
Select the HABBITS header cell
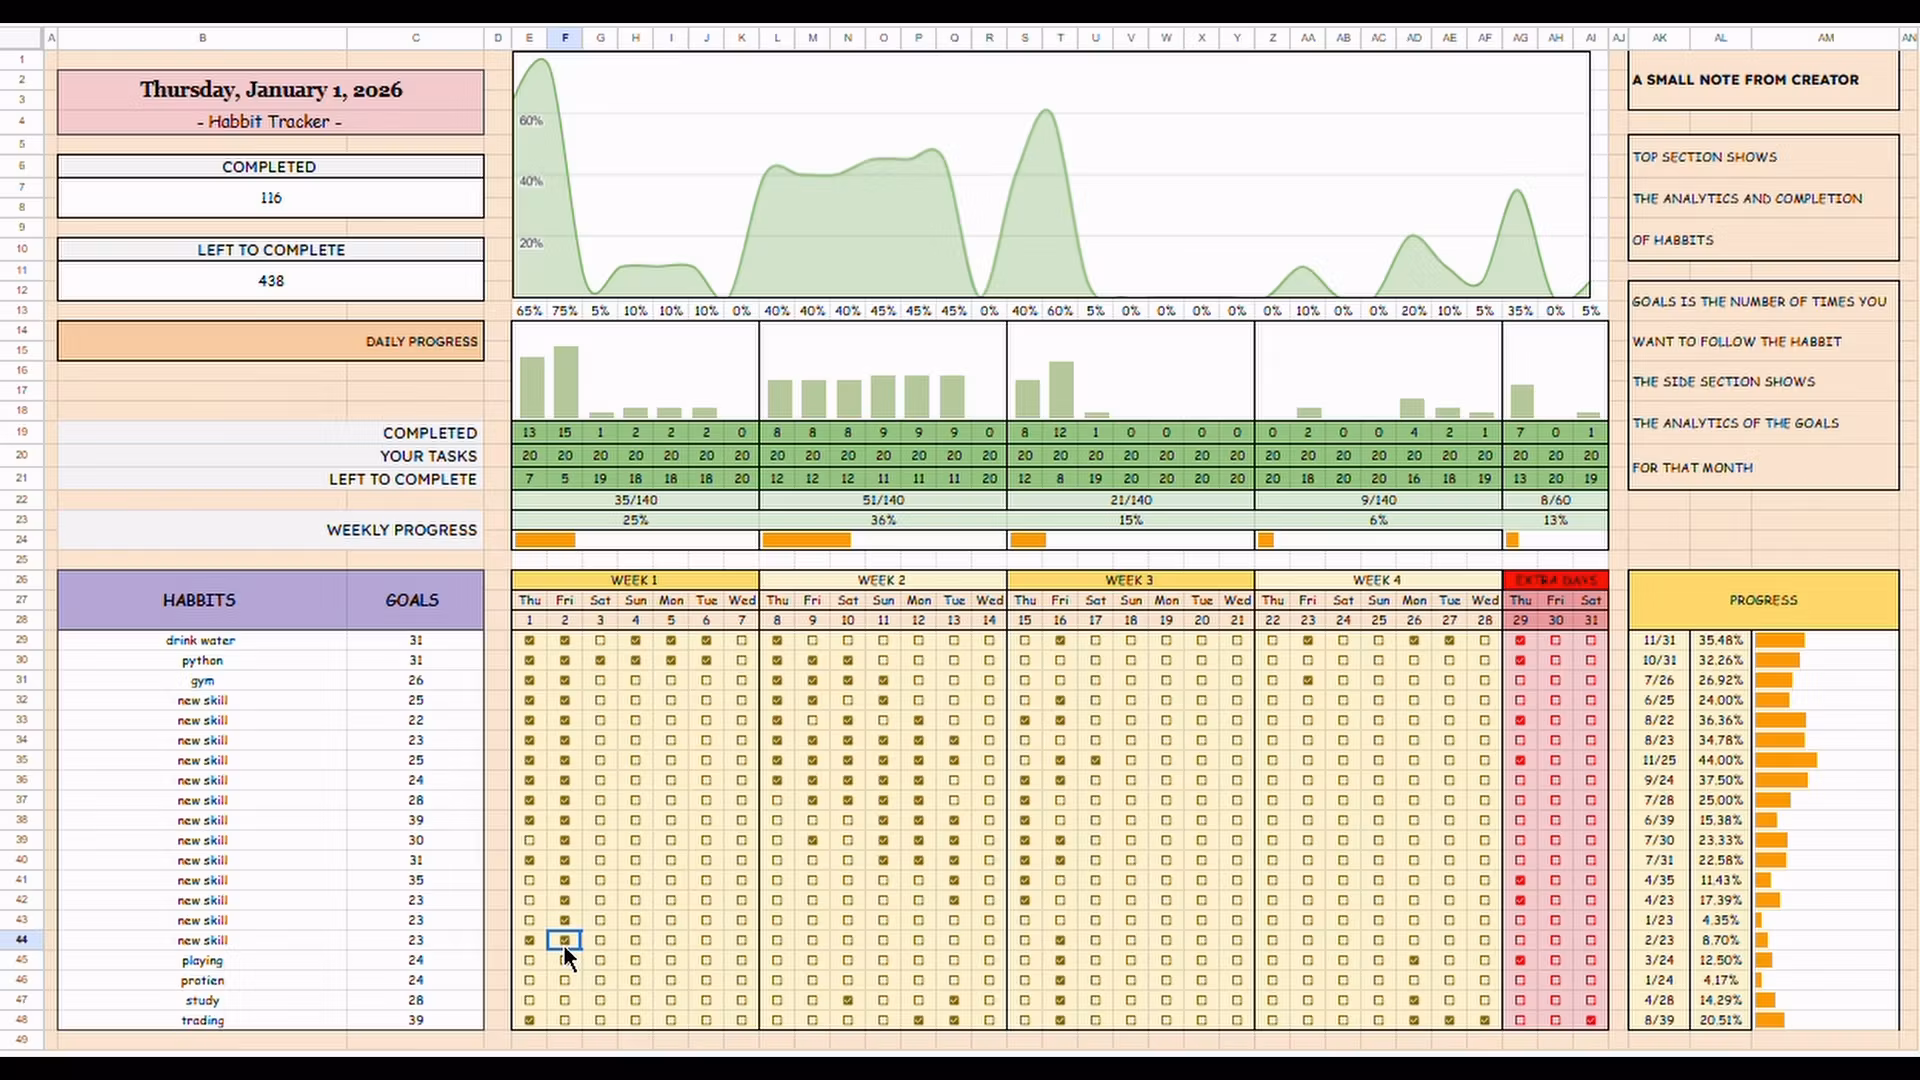point(200,600)
